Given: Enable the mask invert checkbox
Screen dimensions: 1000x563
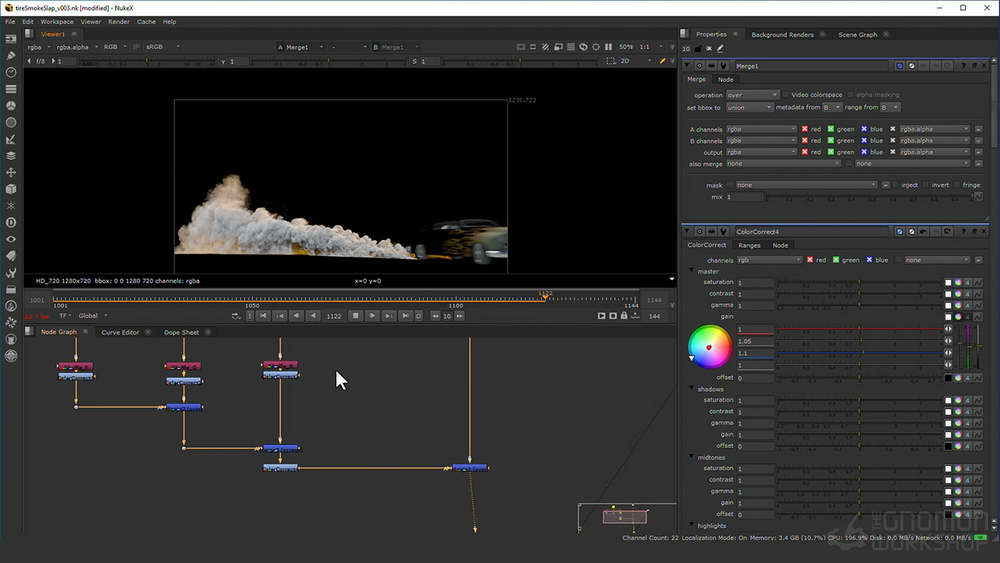Looking at the screenshot, I should tap(926, 185).
